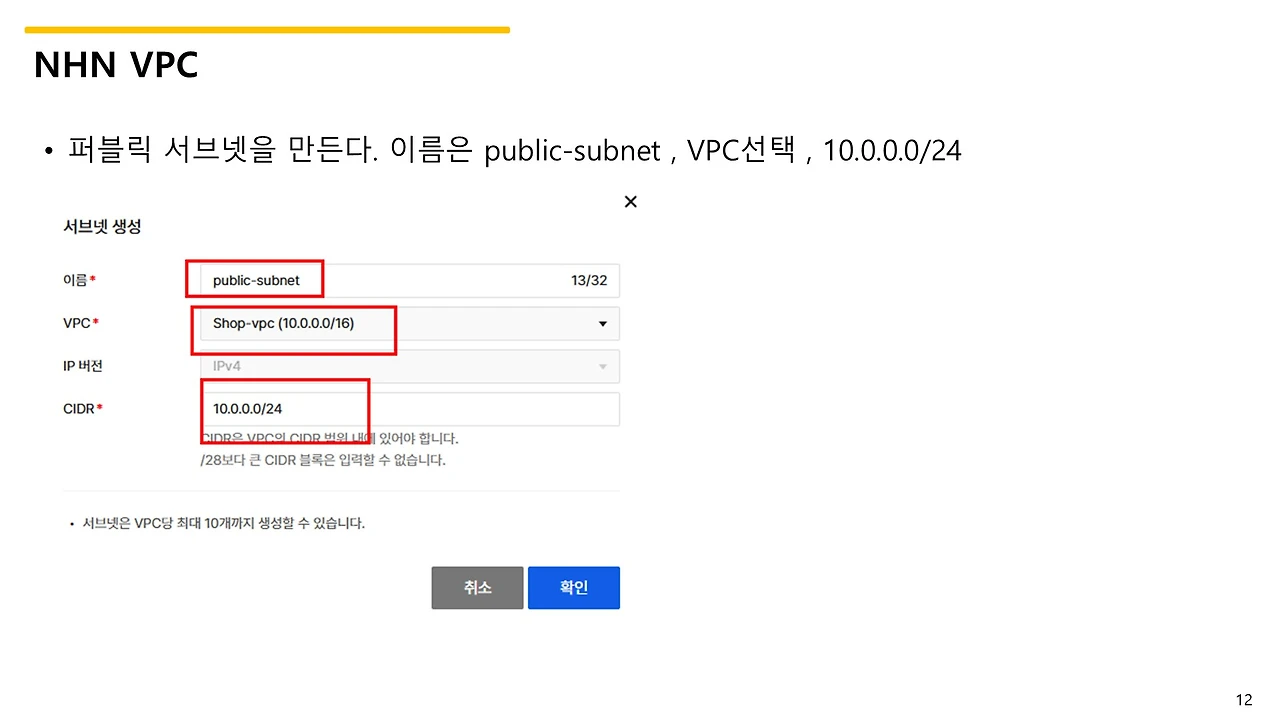1280x720 pixels.
Task: Click the IPv4 IP 버전 dropdown arrow
Action: [x=602, y=366]
